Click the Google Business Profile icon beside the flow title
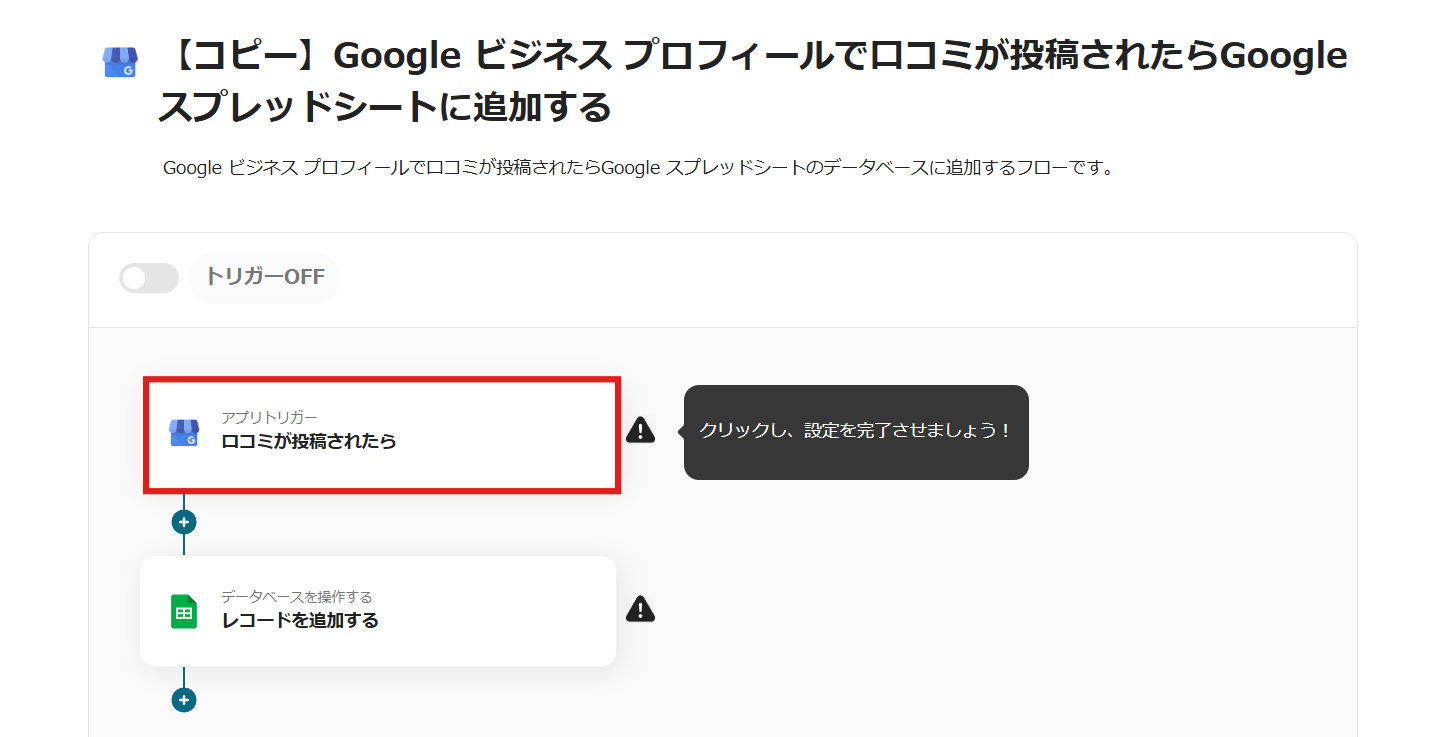This screenshot has height=737, width=1442. [x=120, y=62]
